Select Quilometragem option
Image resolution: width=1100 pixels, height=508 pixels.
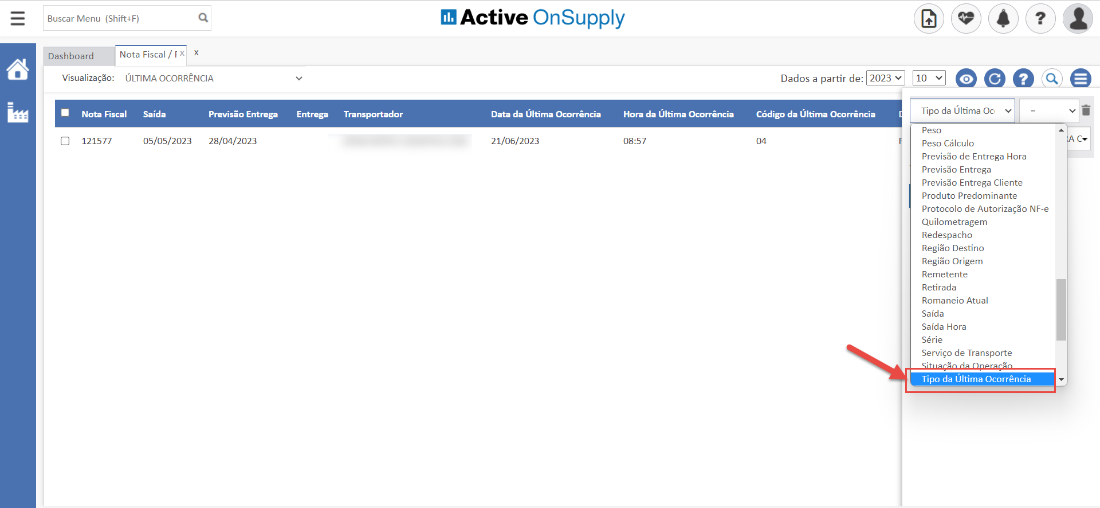point(982,222)
